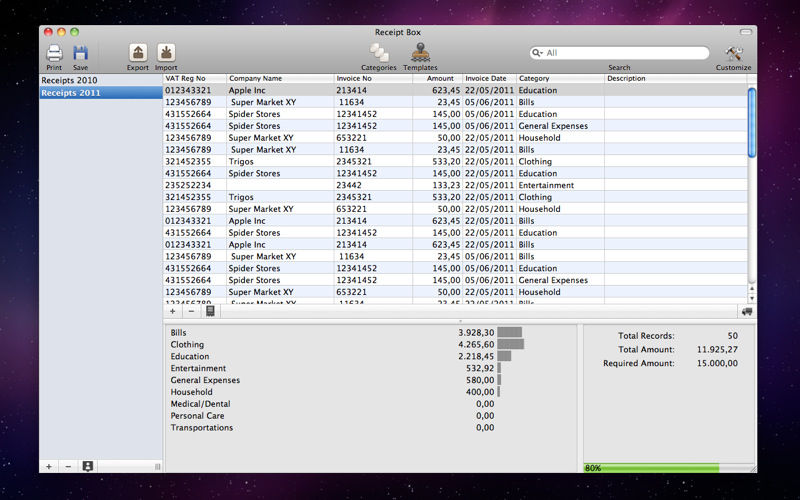The image size is (800, 500).
Task: Sort by Invoice Date column header
Action: tap(490, 79)
